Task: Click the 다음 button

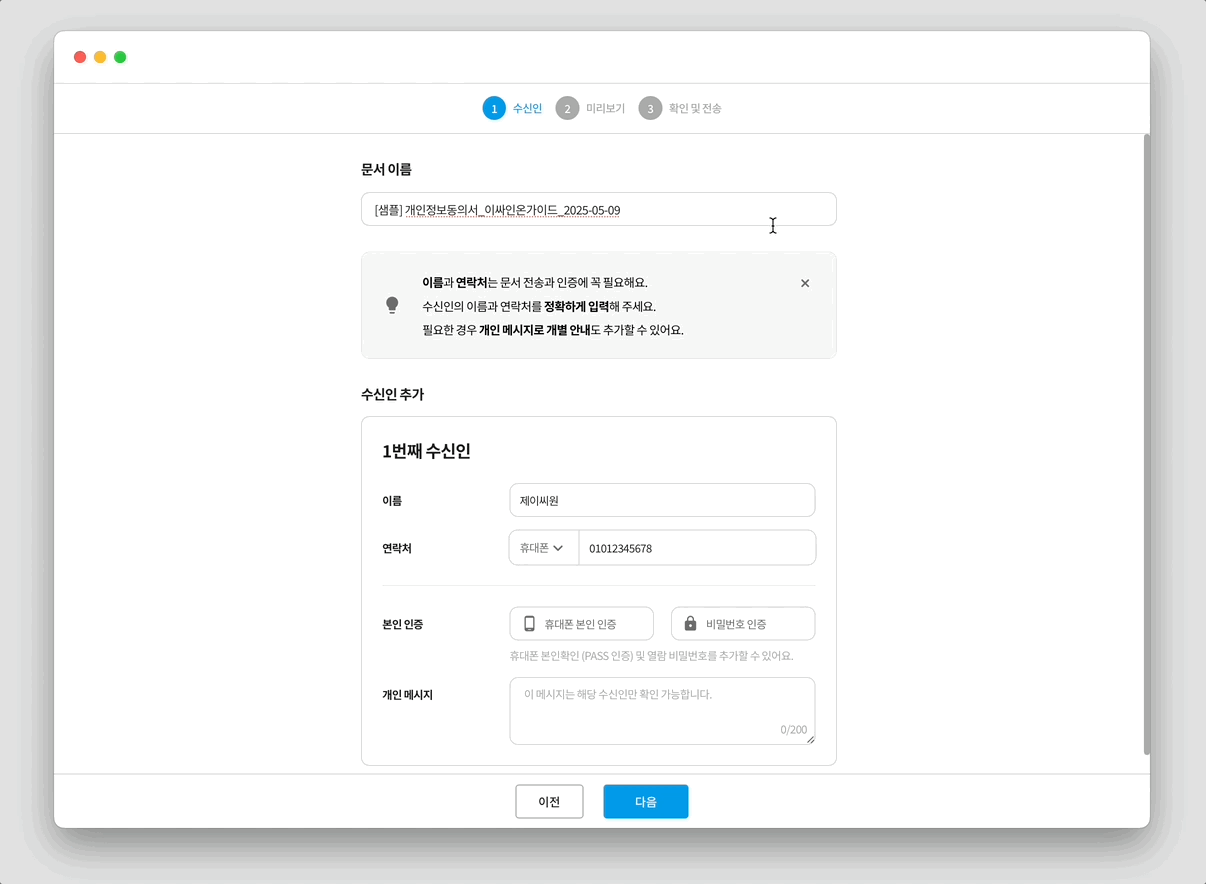Action: click(645, 801)
